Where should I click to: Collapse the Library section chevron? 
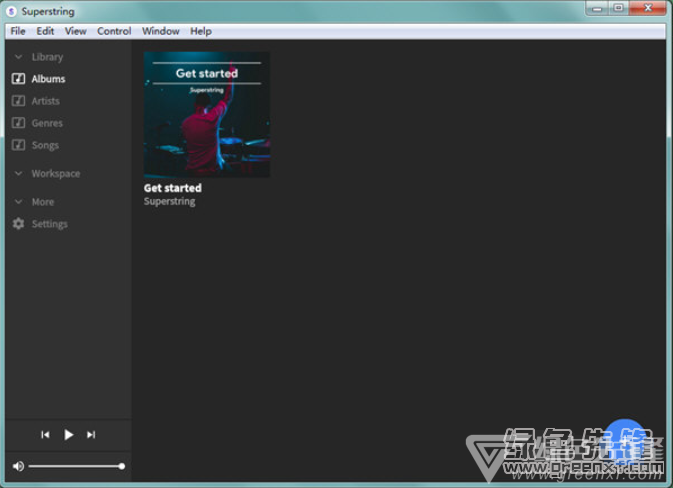(18, 57)
